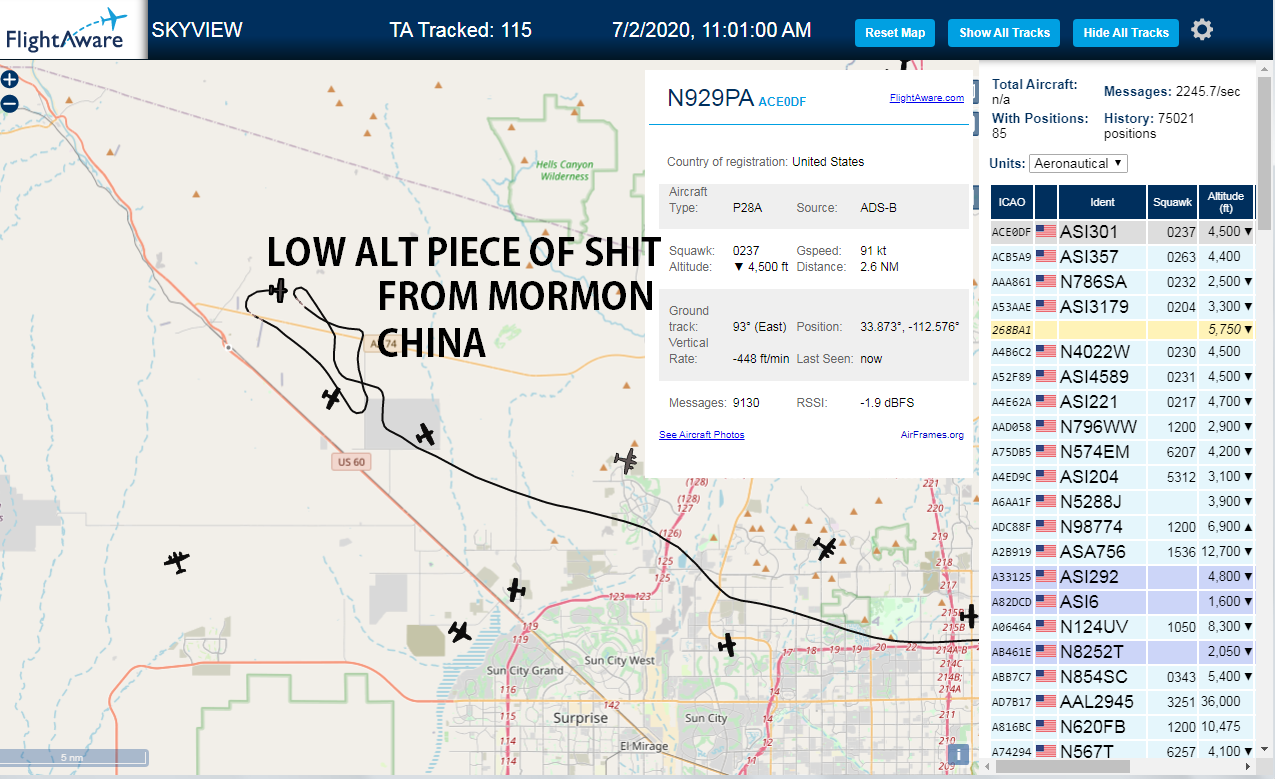The height and width of the screenshot is (779, 1275).
Task: Select the N786SA row in aircraft table
Action: [x=1122, y=282]
